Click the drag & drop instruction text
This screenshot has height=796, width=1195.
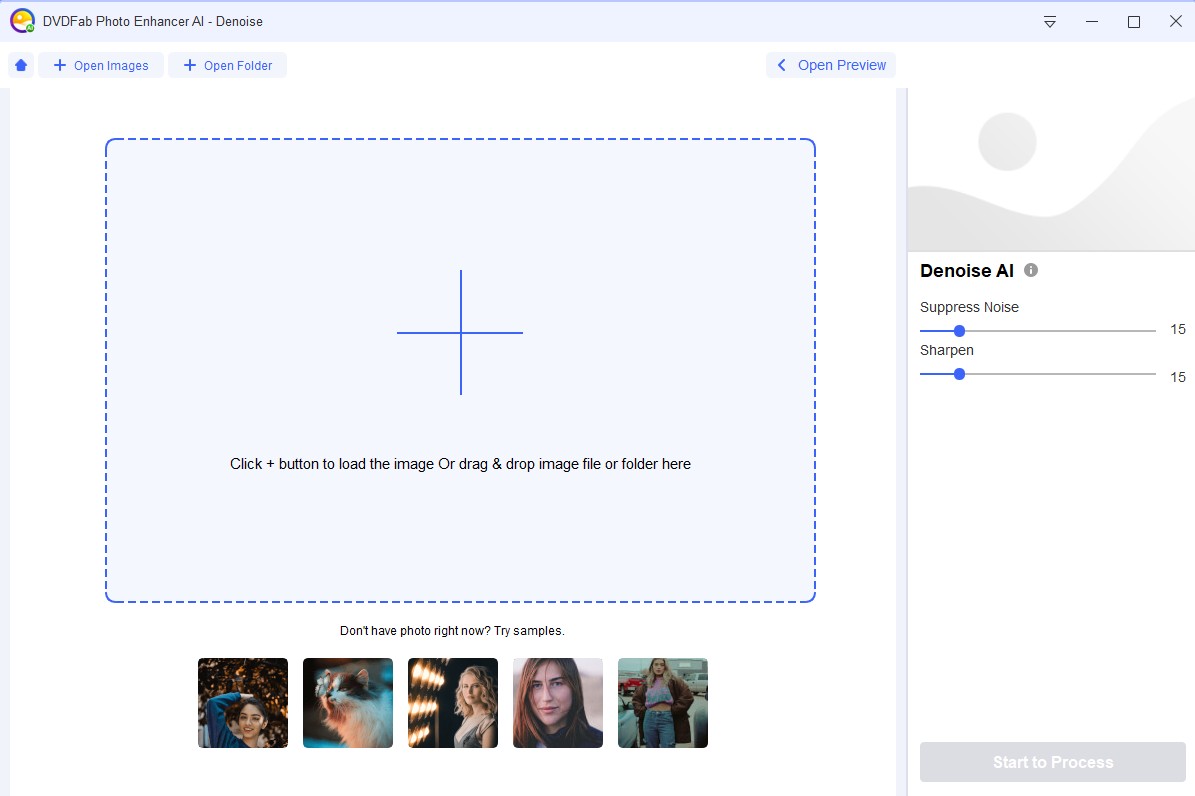[x=460, y=464]
